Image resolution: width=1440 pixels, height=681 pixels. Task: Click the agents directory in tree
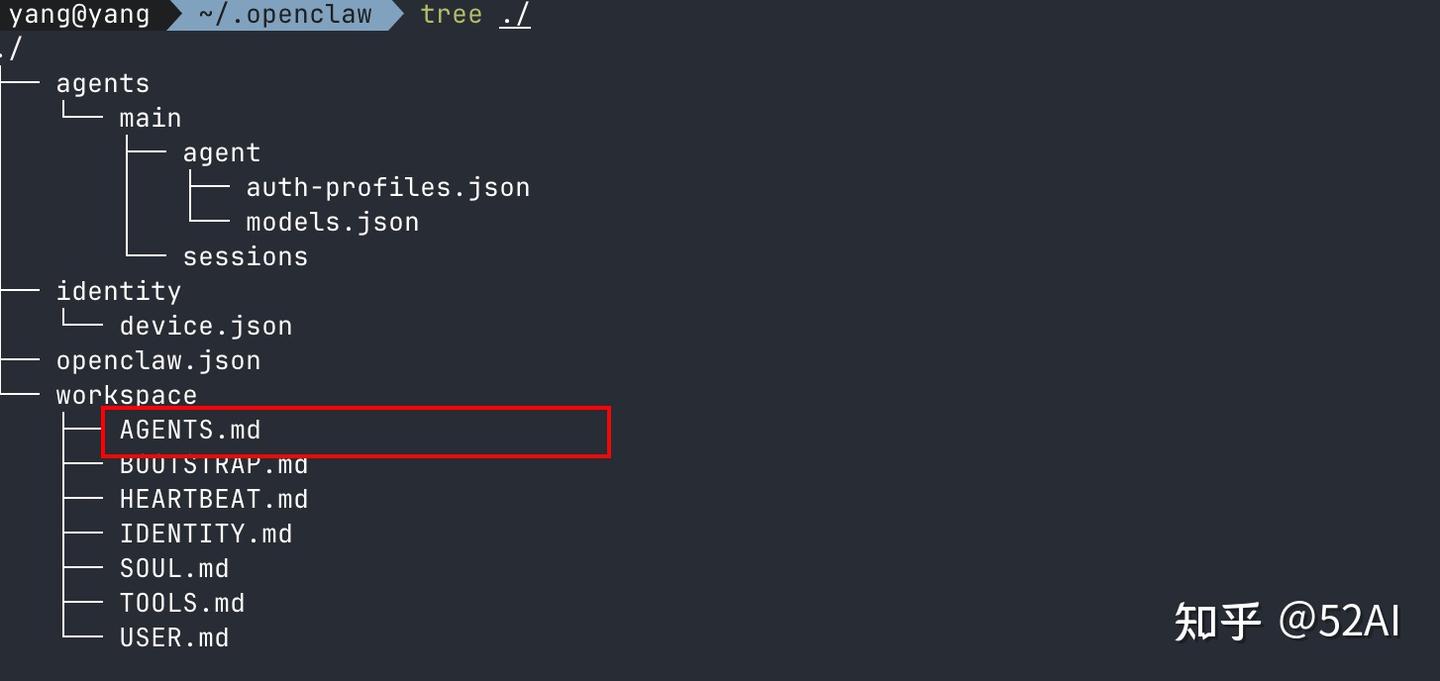[102, 84]
